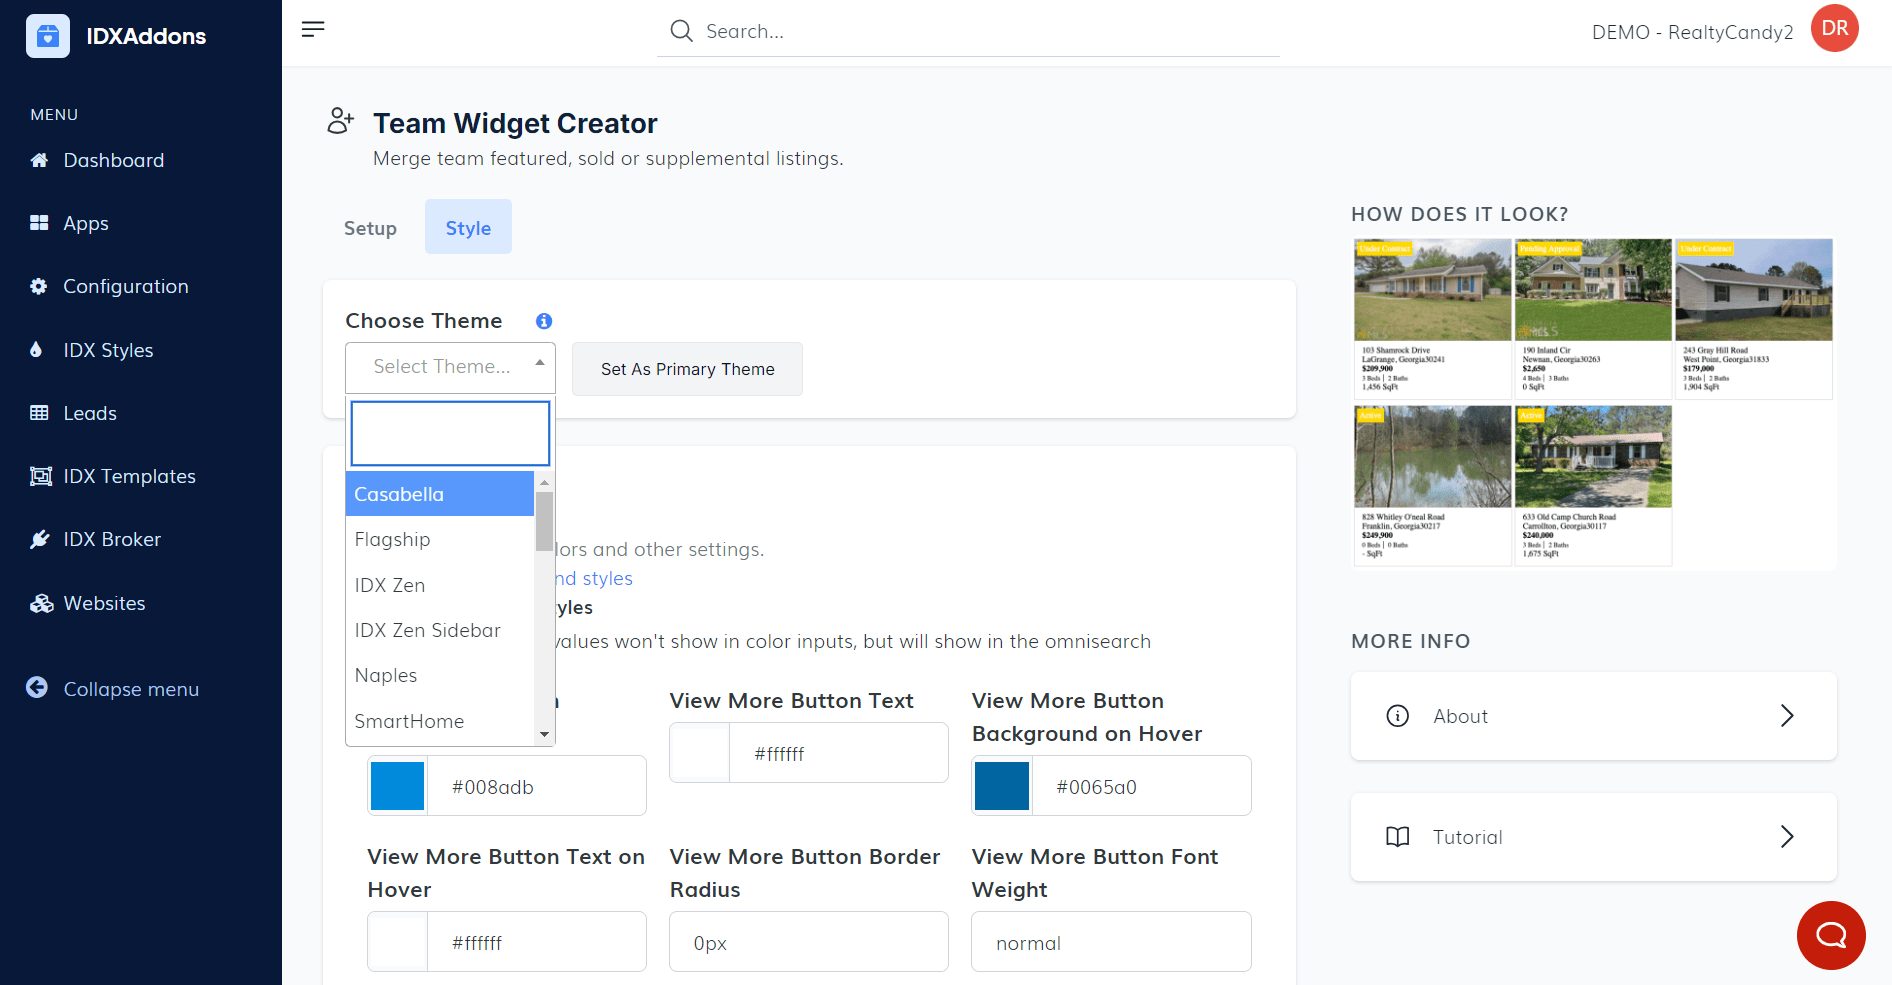Click the hamburger menu toggle icon
Screen dimensions: 1892x985
(313, 29)
